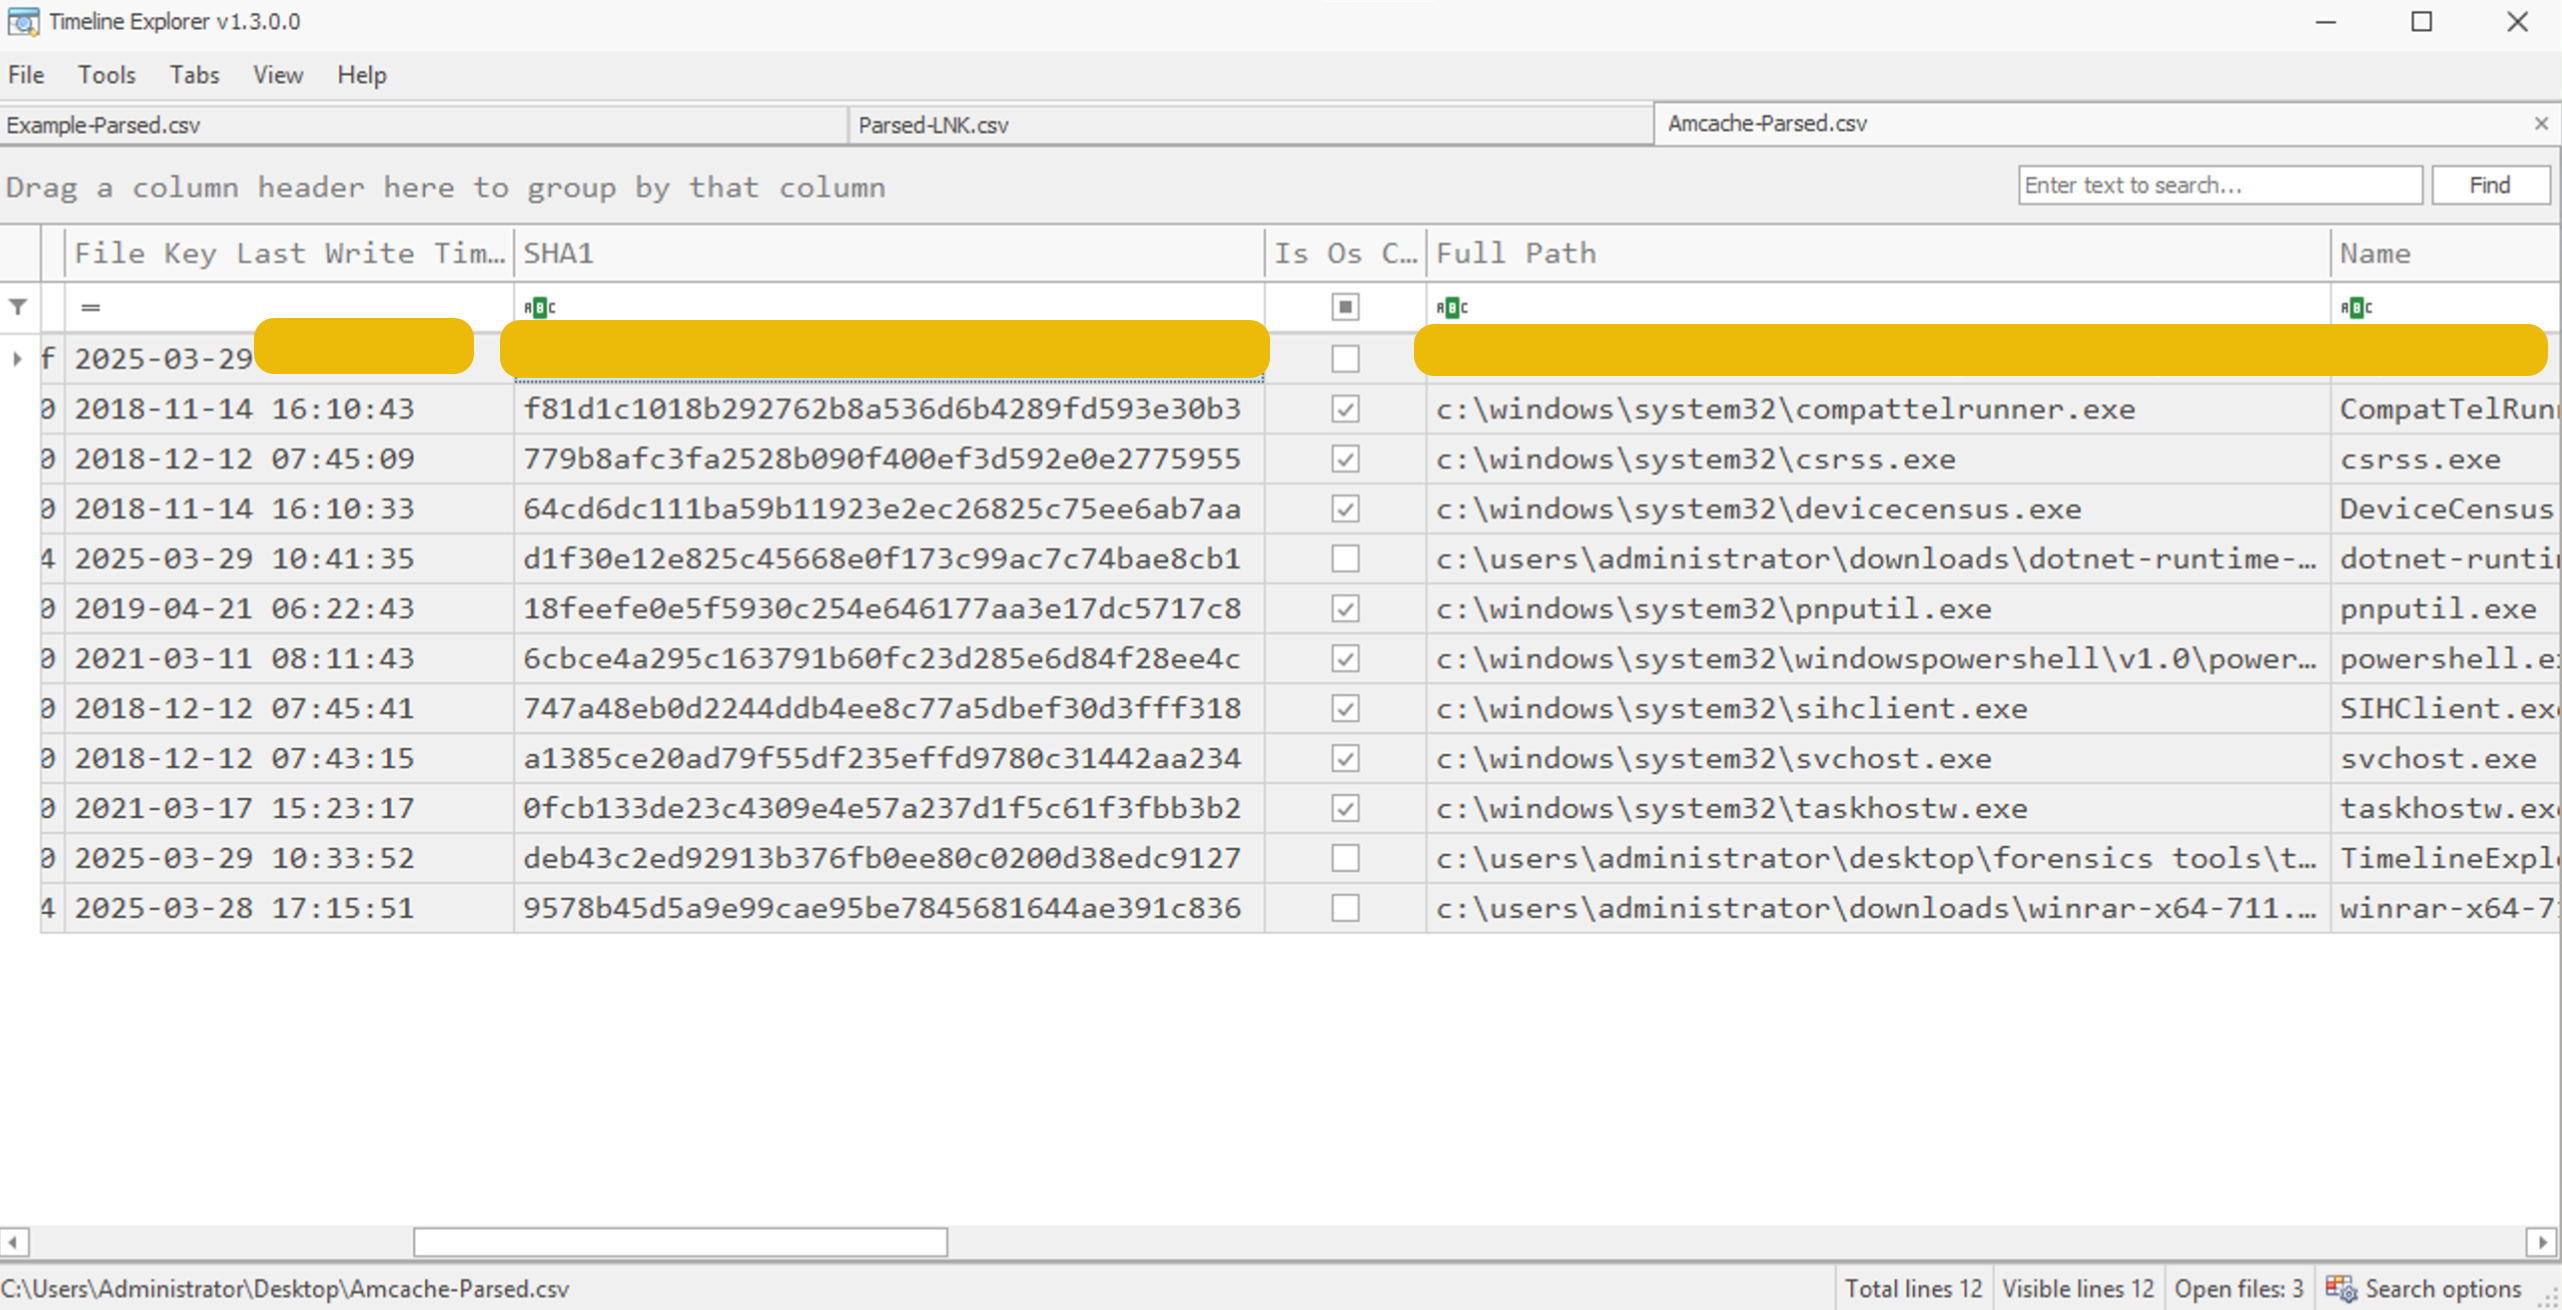
Task: Uncheck Is Os checkbox for pnputil.exe
Action: point(1346,608)
